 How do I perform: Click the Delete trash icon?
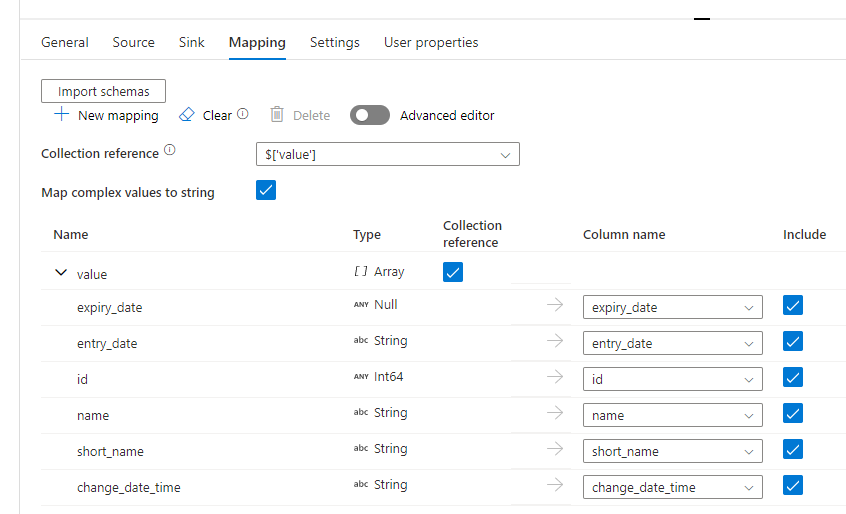point(277,115)
